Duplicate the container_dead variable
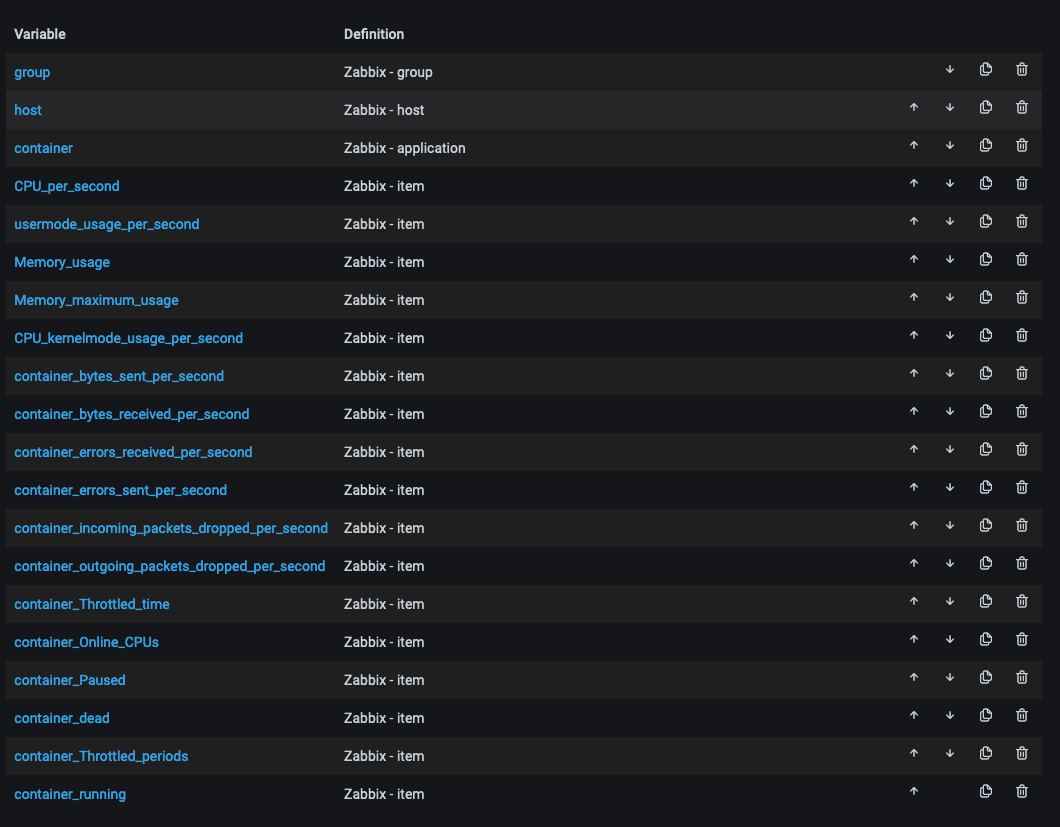Screen dimensions: 1060x827 click(985, 716)
